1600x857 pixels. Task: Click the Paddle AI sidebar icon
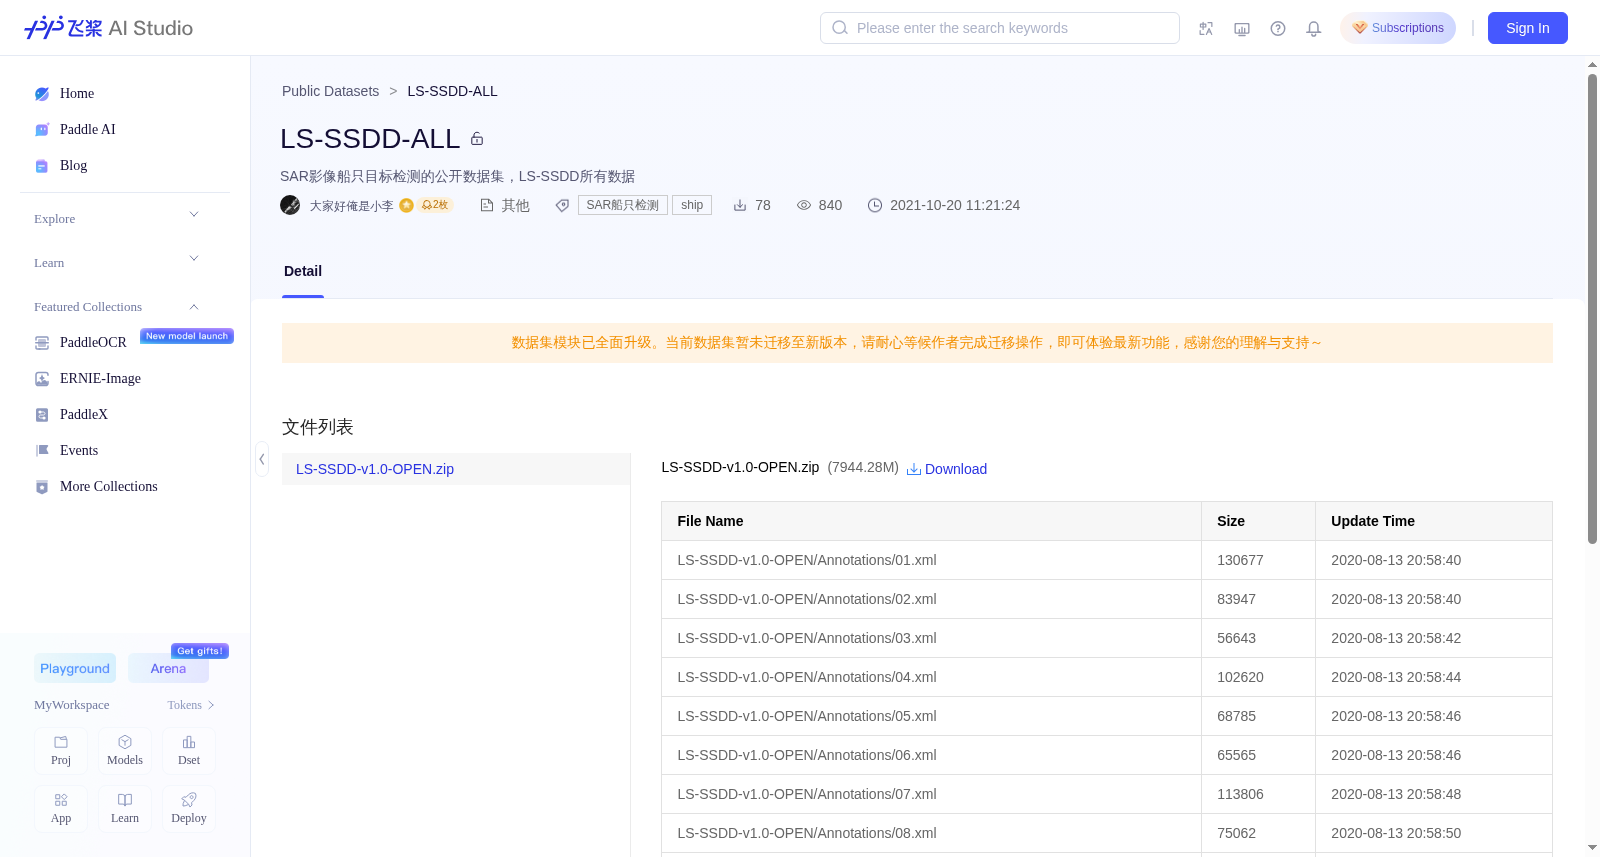tap(42, 130)
